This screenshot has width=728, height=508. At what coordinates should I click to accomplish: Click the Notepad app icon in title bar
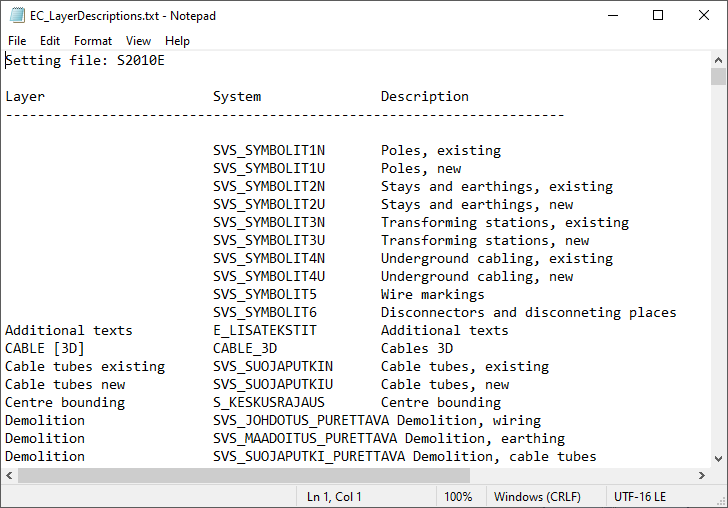15,16
